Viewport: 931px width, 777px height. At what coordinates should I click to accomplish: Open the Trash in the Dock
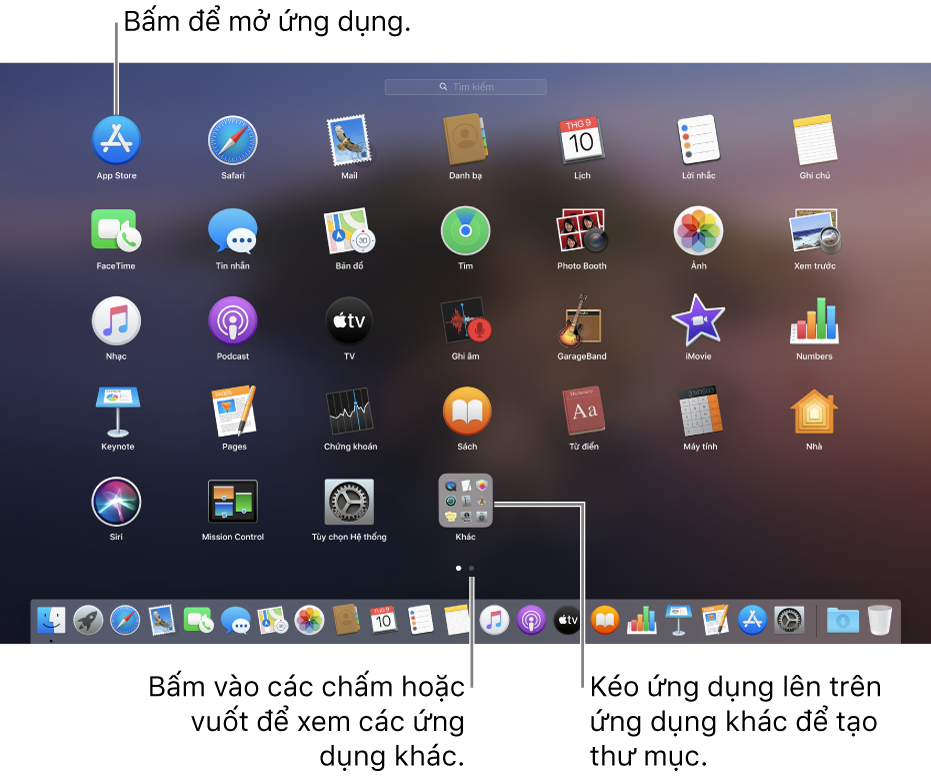[879, 620]
